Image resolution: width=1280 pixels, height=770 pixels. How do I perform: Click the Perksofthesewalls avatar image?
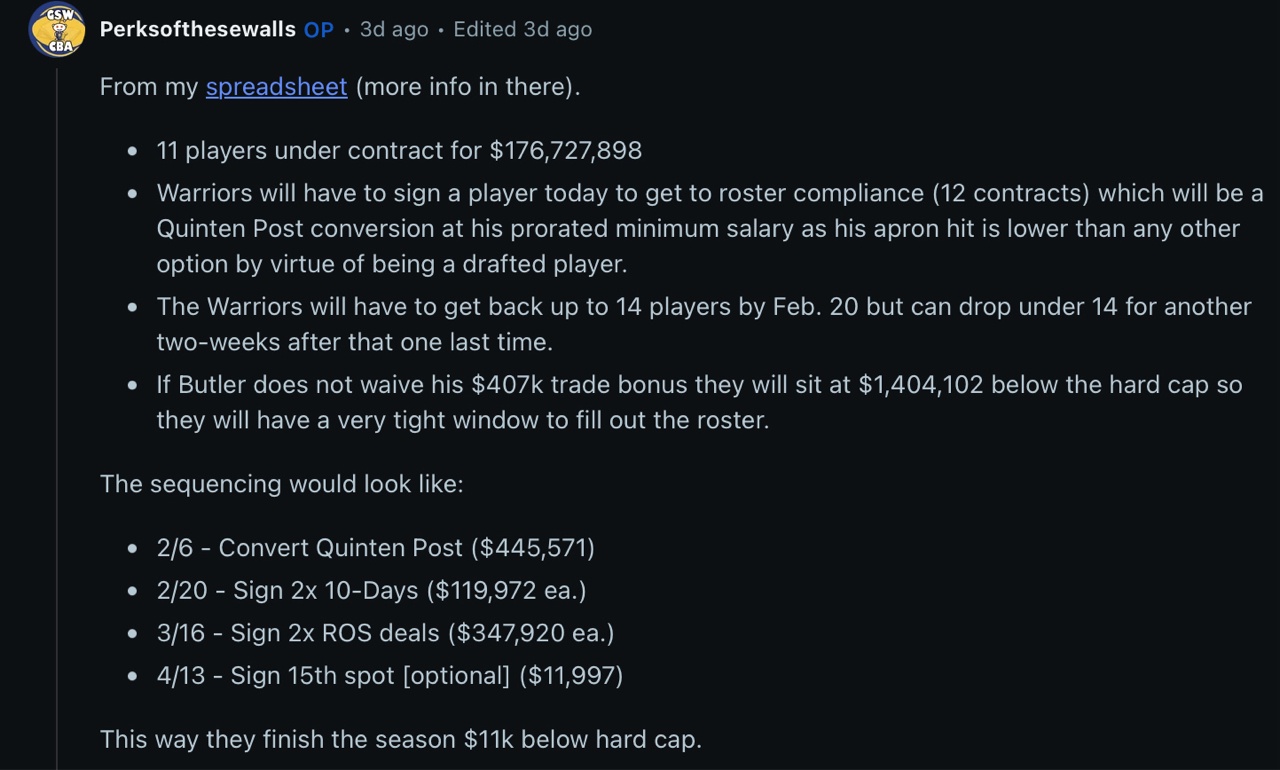(x=57, y=29)
